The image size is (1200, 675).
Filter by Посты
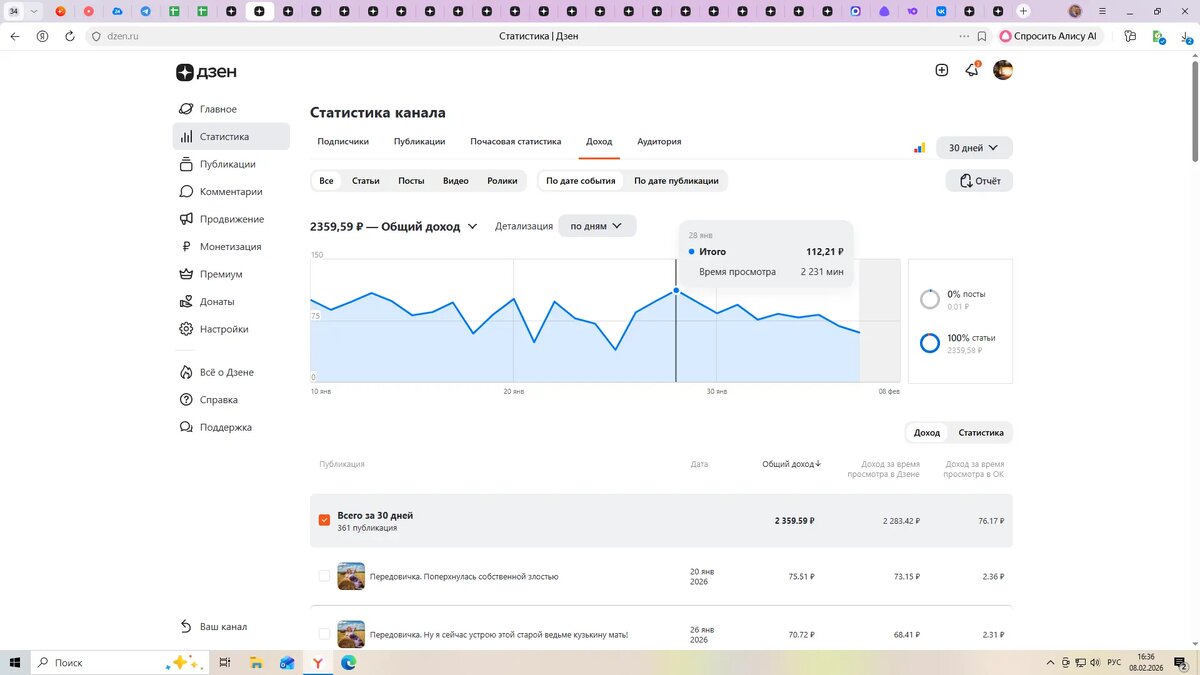point(411,181)
